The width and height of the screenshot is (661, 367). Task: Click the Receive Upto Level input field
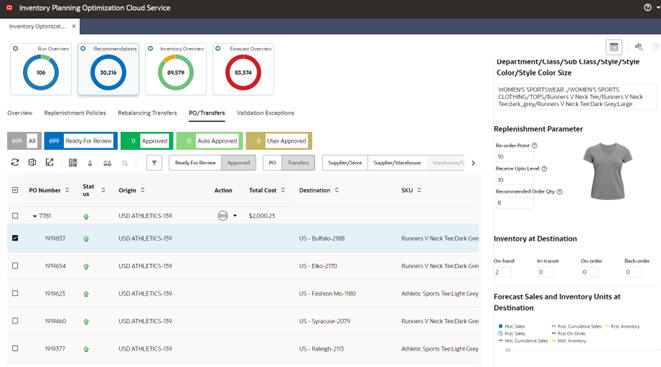[x=514, y=180]
